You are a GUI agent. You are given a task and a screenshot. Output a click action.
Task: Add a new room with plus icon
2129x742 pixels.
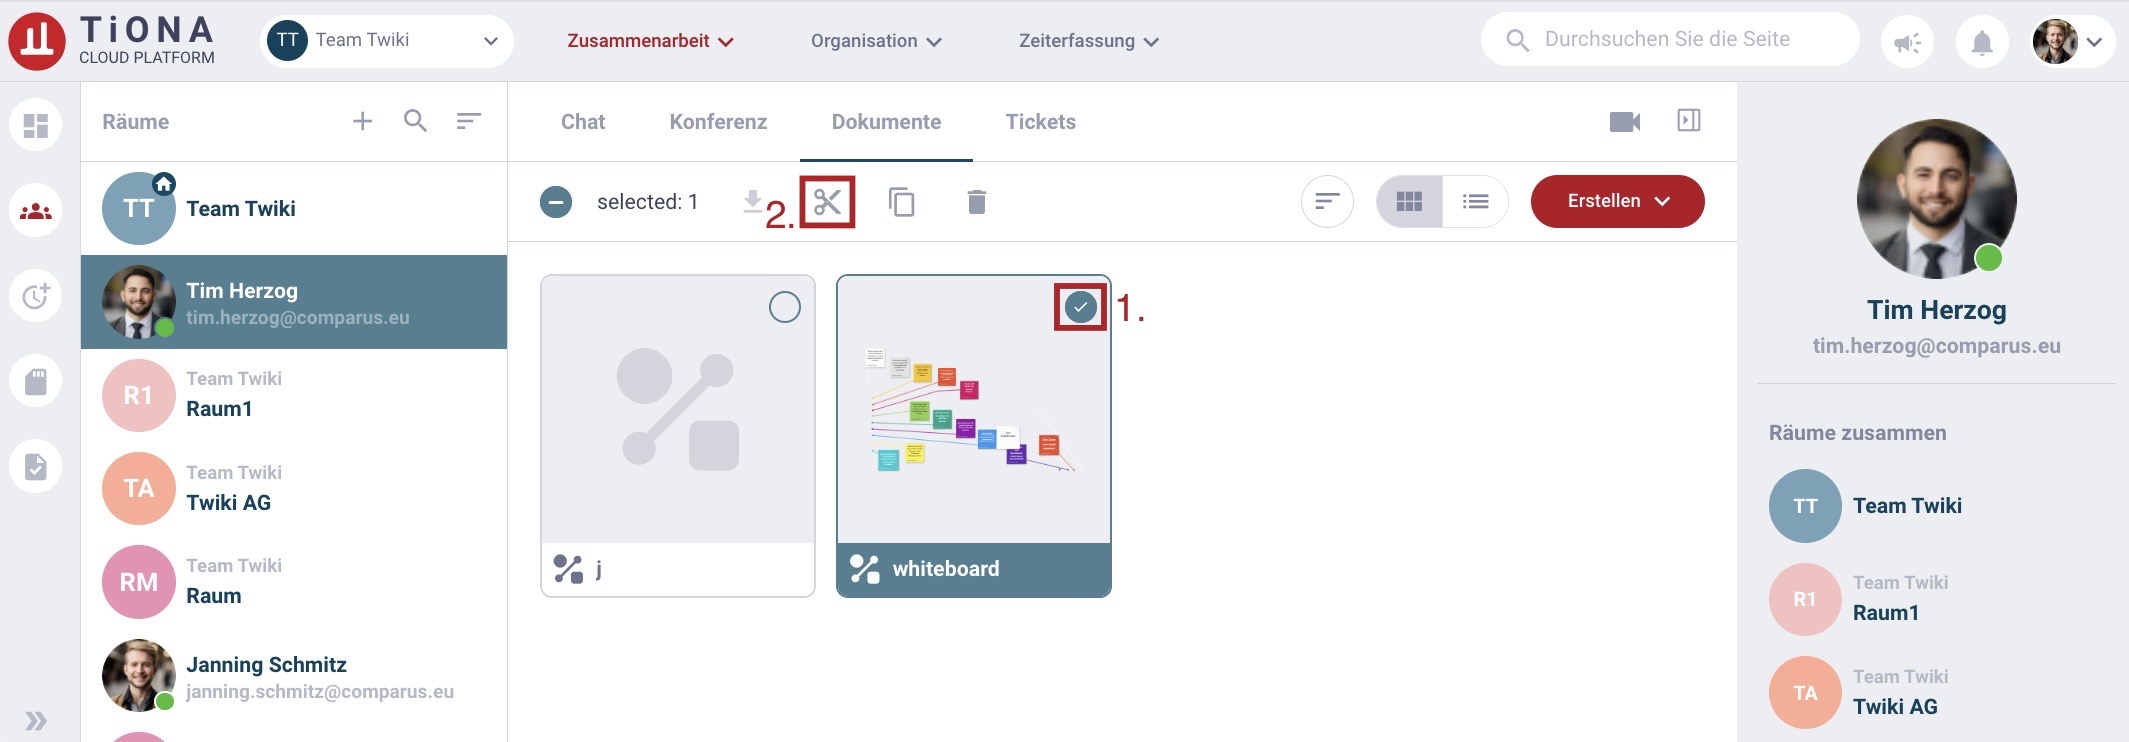coord(362,121)
